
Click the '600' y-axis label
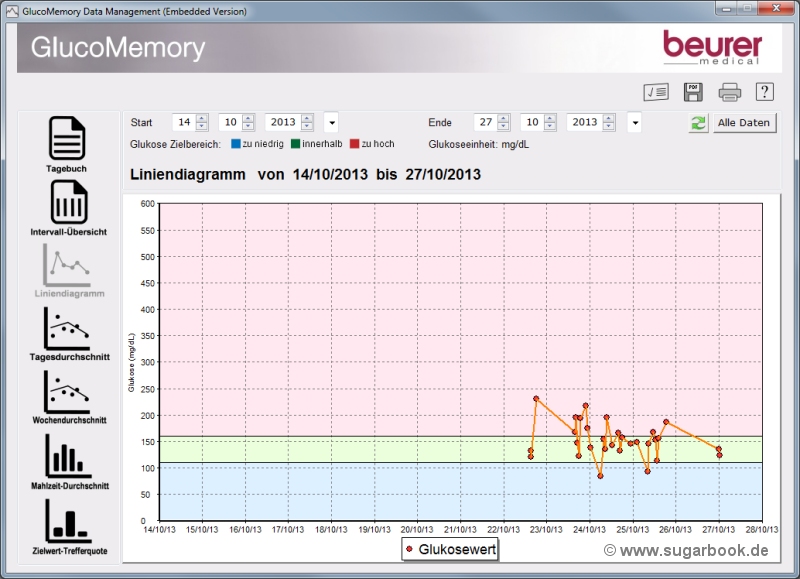[x=147, y=204]
